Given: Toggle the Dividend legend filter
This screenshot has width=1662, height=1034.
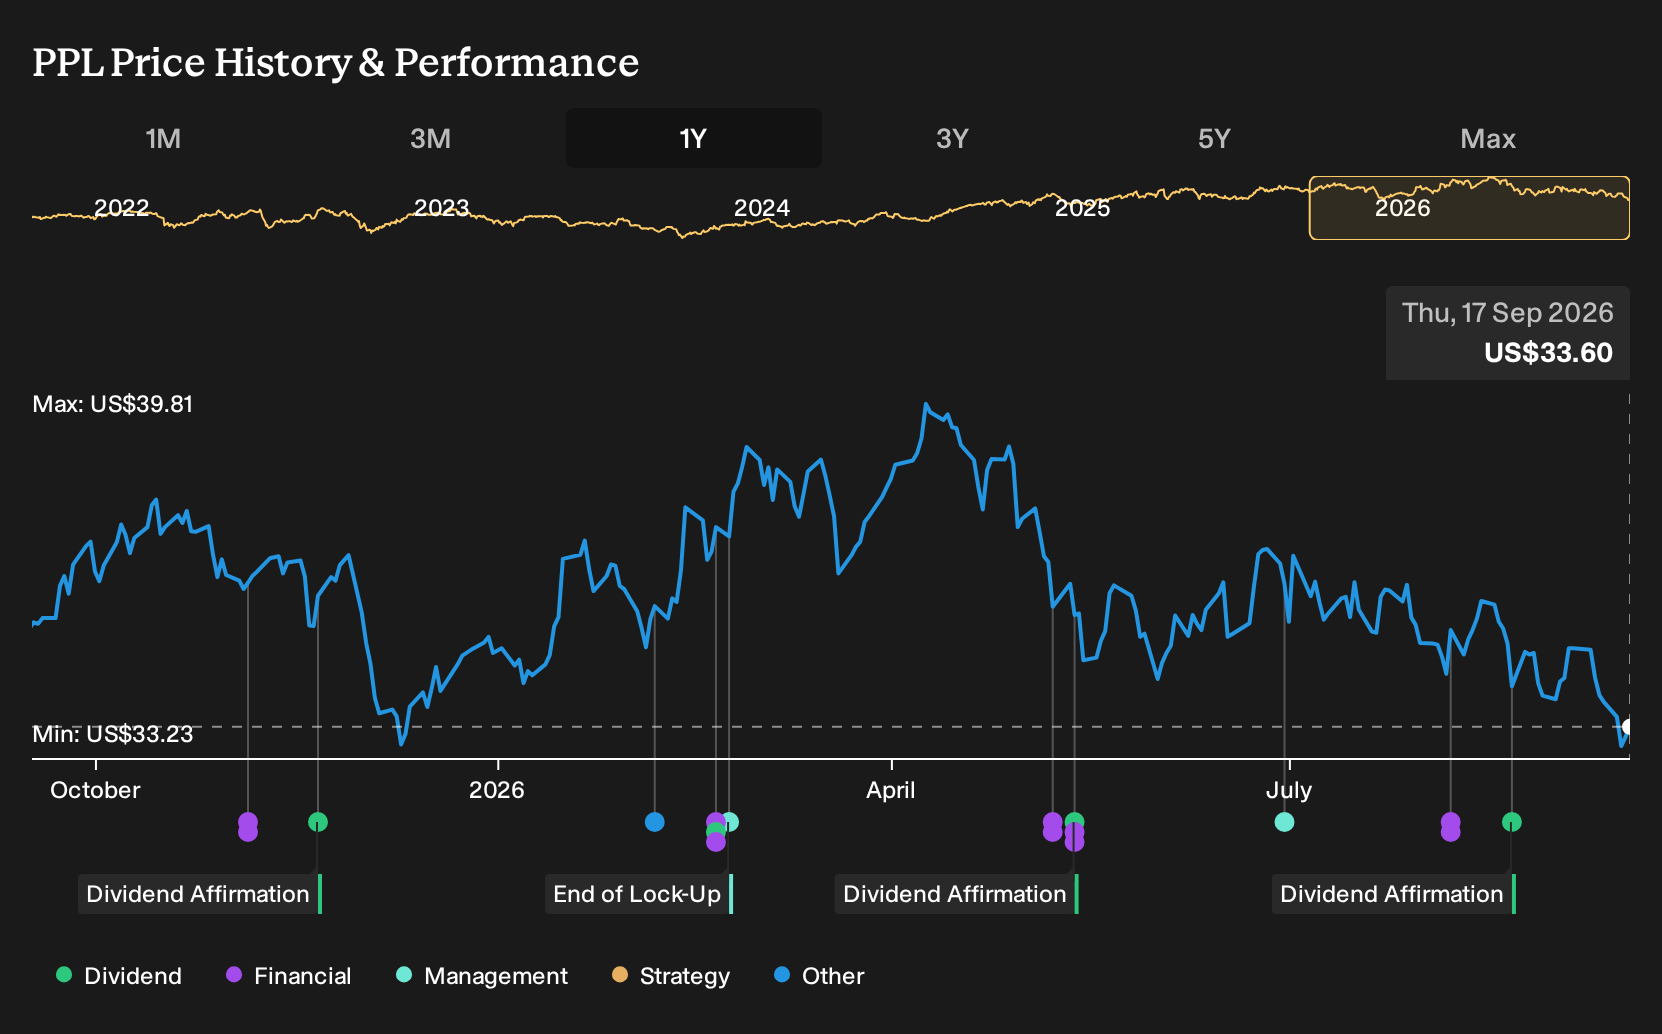Looking at the screenshot, I should point(119,976).
